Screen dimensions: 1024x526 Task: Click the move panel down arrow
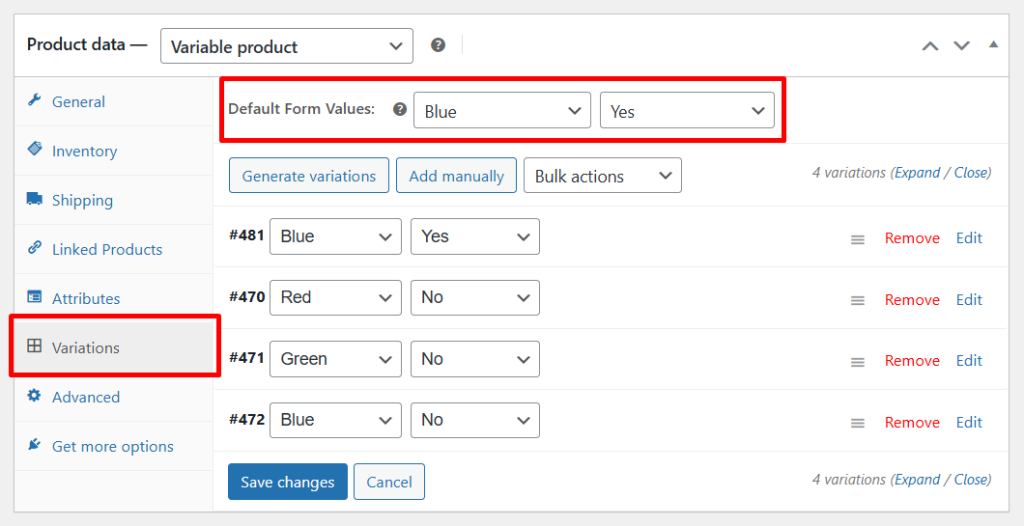(961, 46)
